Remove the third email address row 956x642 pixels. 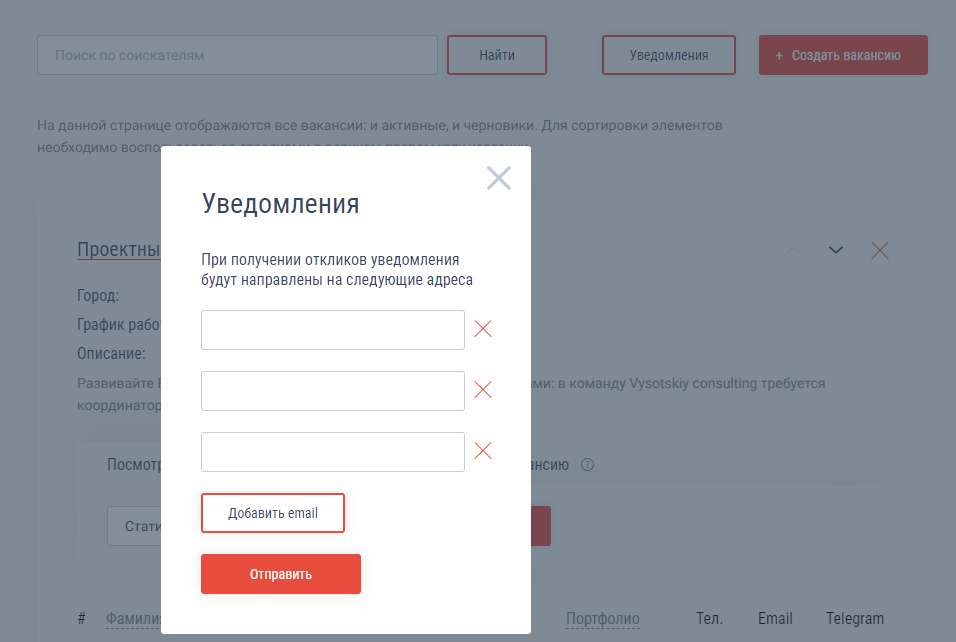click(x=483, y=451)
